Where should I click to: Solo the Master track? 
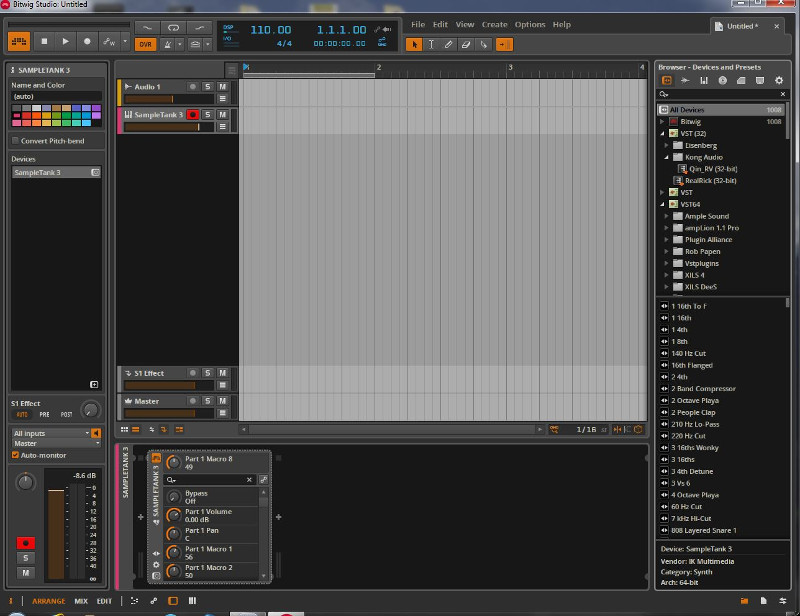pos(207,401)
